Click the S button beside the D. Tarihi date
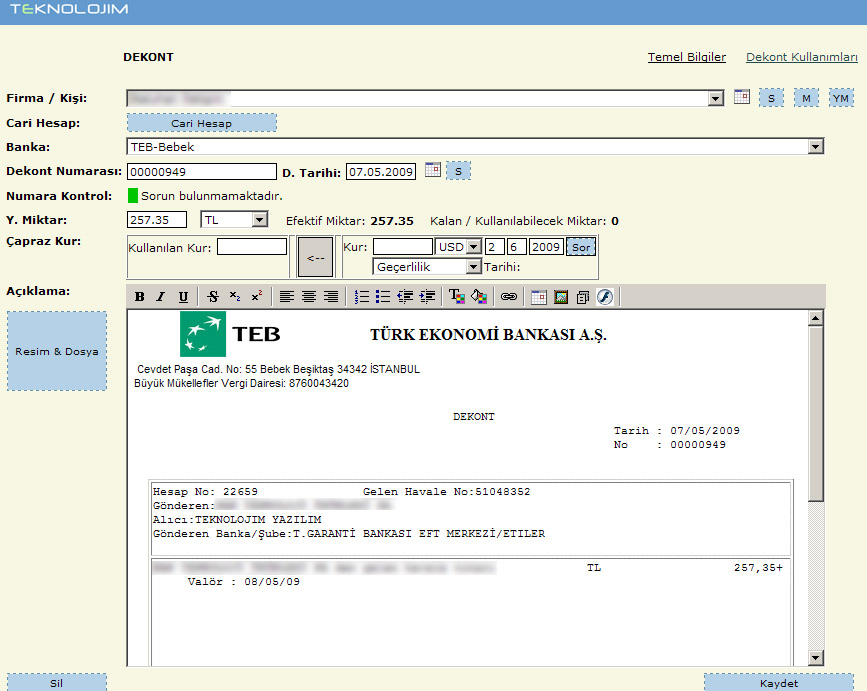Screen dimensions: 867x691 (x=458, y=171)
